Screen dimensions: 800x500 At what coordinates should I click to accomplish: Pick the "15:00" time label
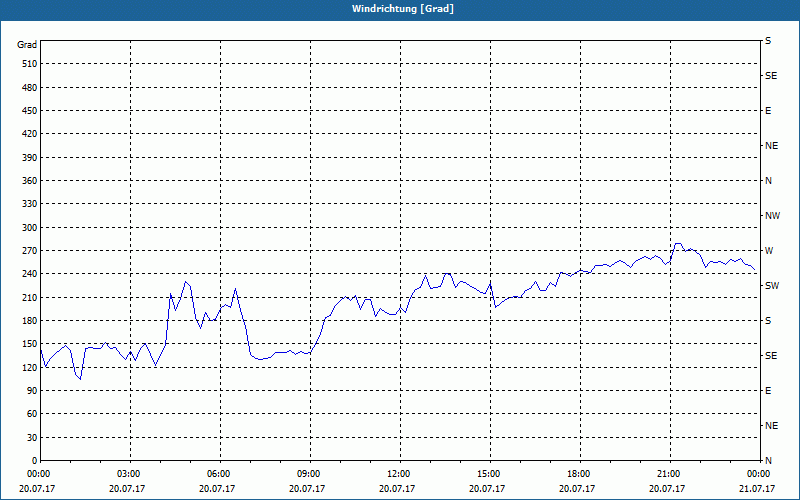(490, 474)
